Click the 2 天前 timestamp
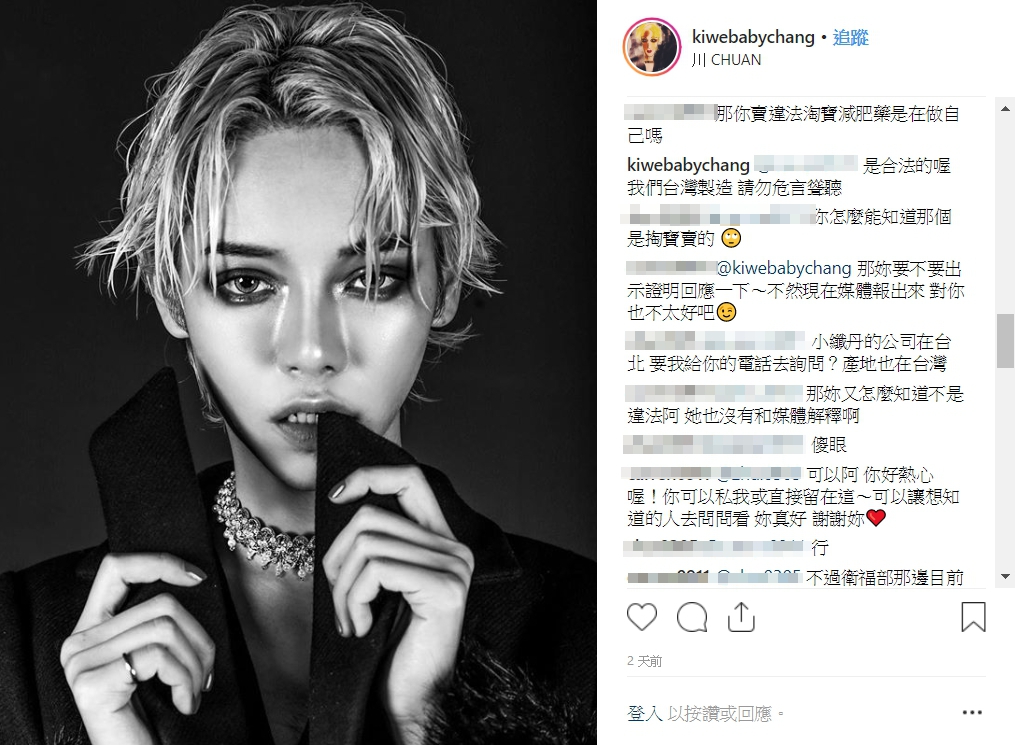Viewport: 1015px width, 745px height. 644,661
